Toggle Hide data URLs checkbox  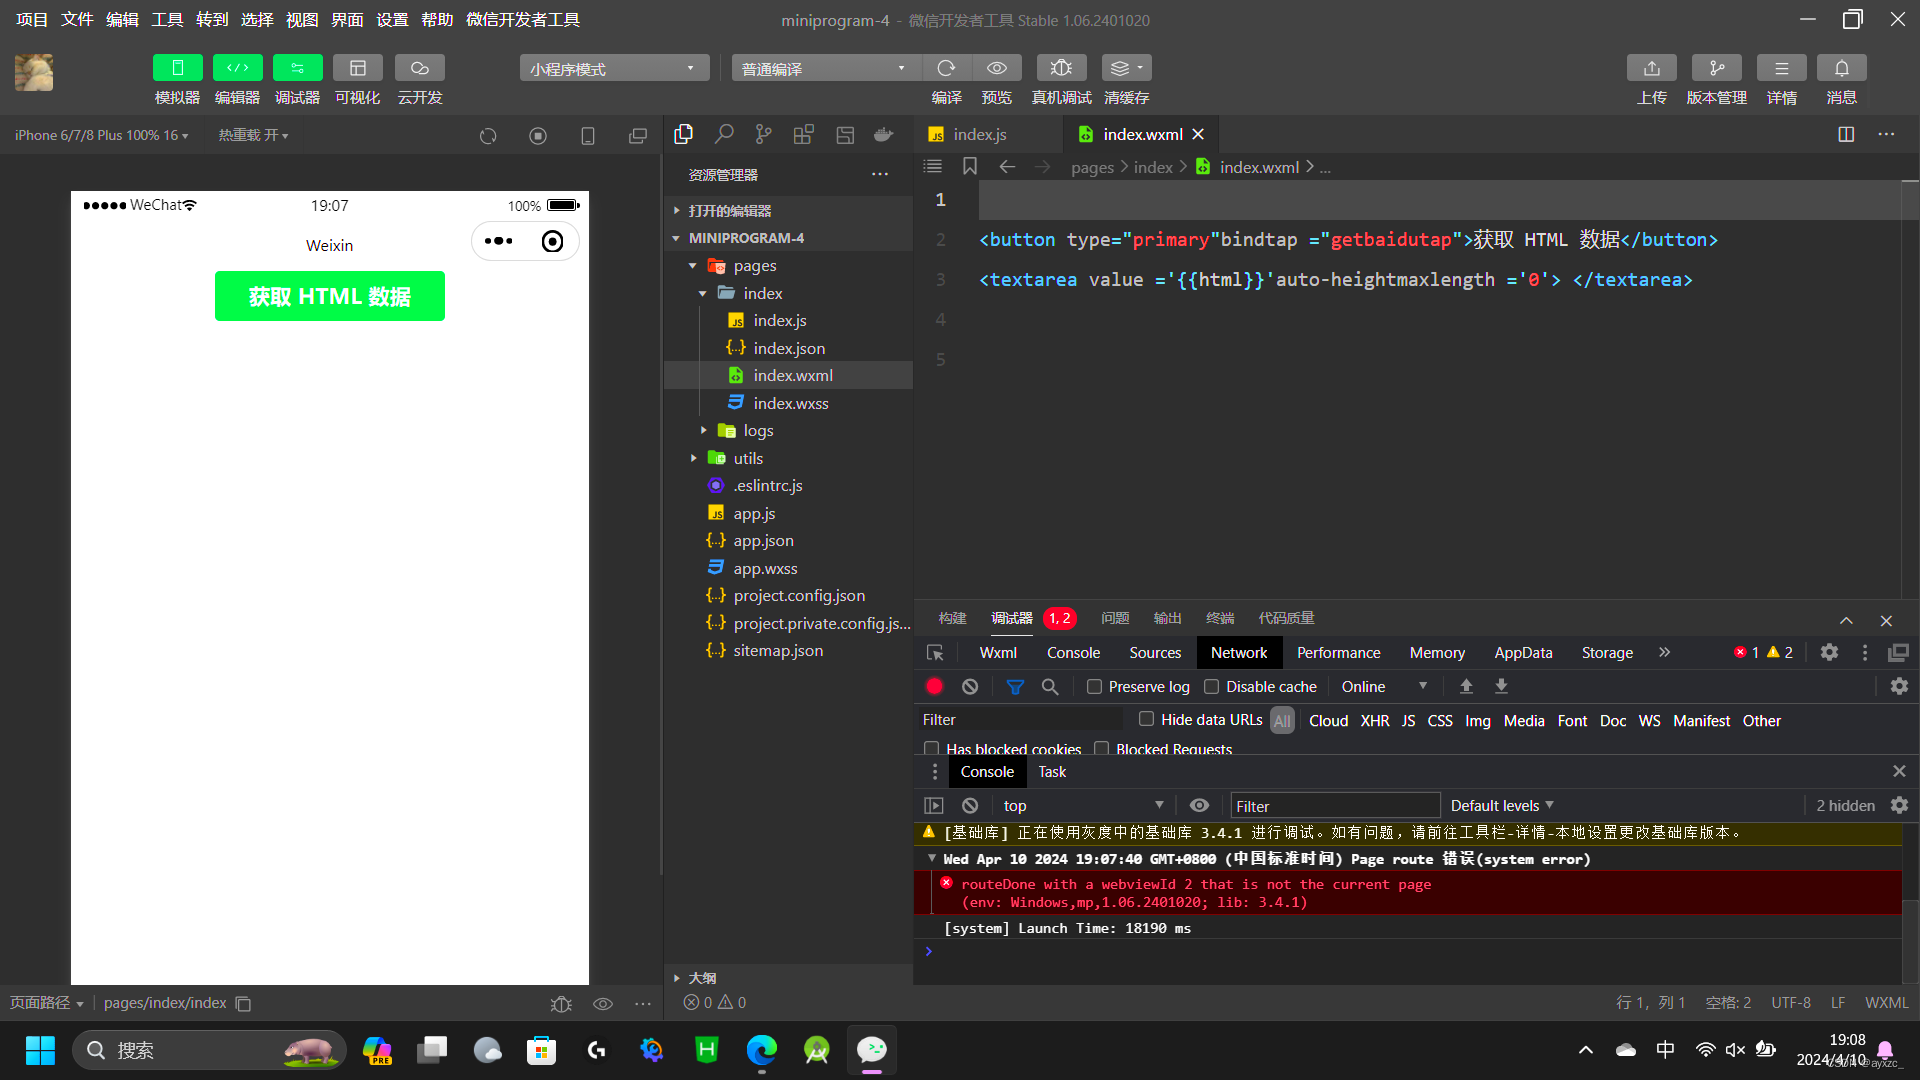pyautogui.click(x=1146, y=719)
